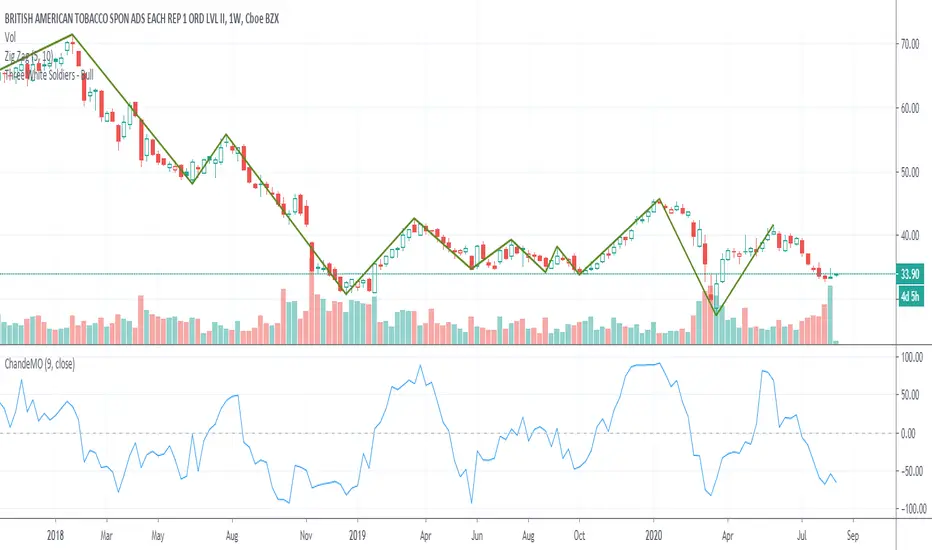This screenshot has height=550, width=932.
Task: Click the Nov label on time axis
Action: (306, 536)
